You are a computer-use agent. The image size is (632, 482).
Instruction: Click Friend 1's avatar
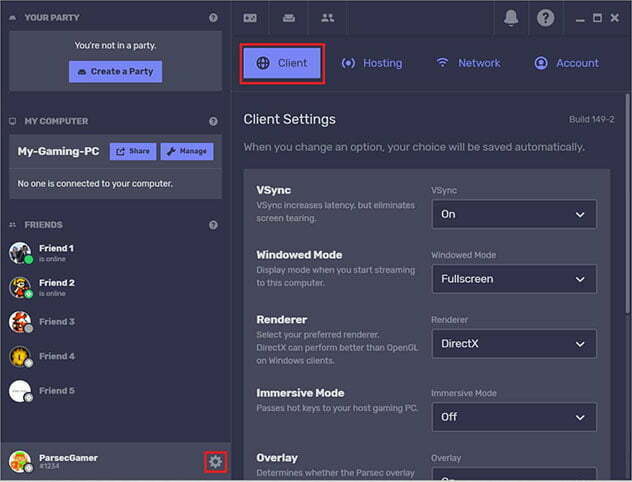tap(20, 253)
